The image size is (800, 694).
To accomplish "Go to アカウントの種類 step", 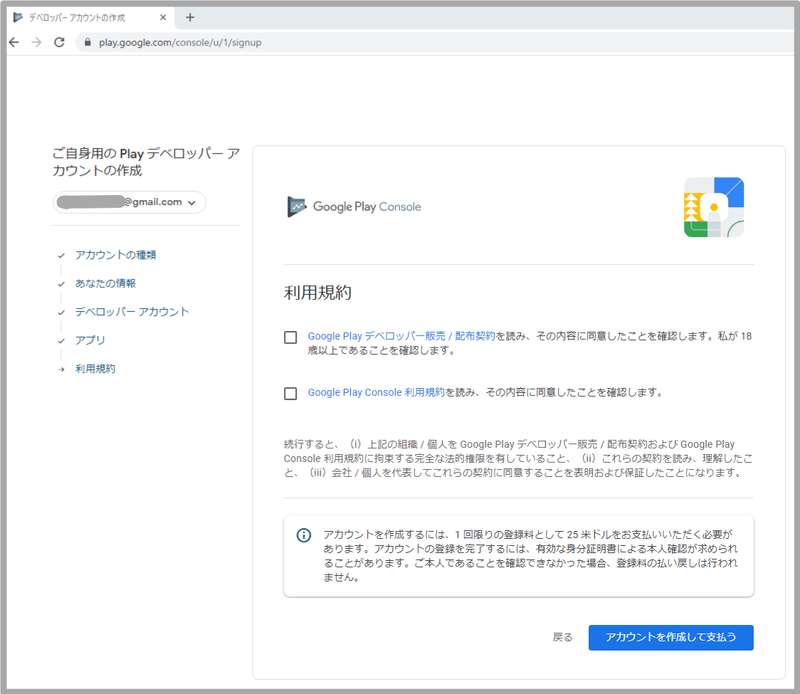I will (x=115, y=255).
